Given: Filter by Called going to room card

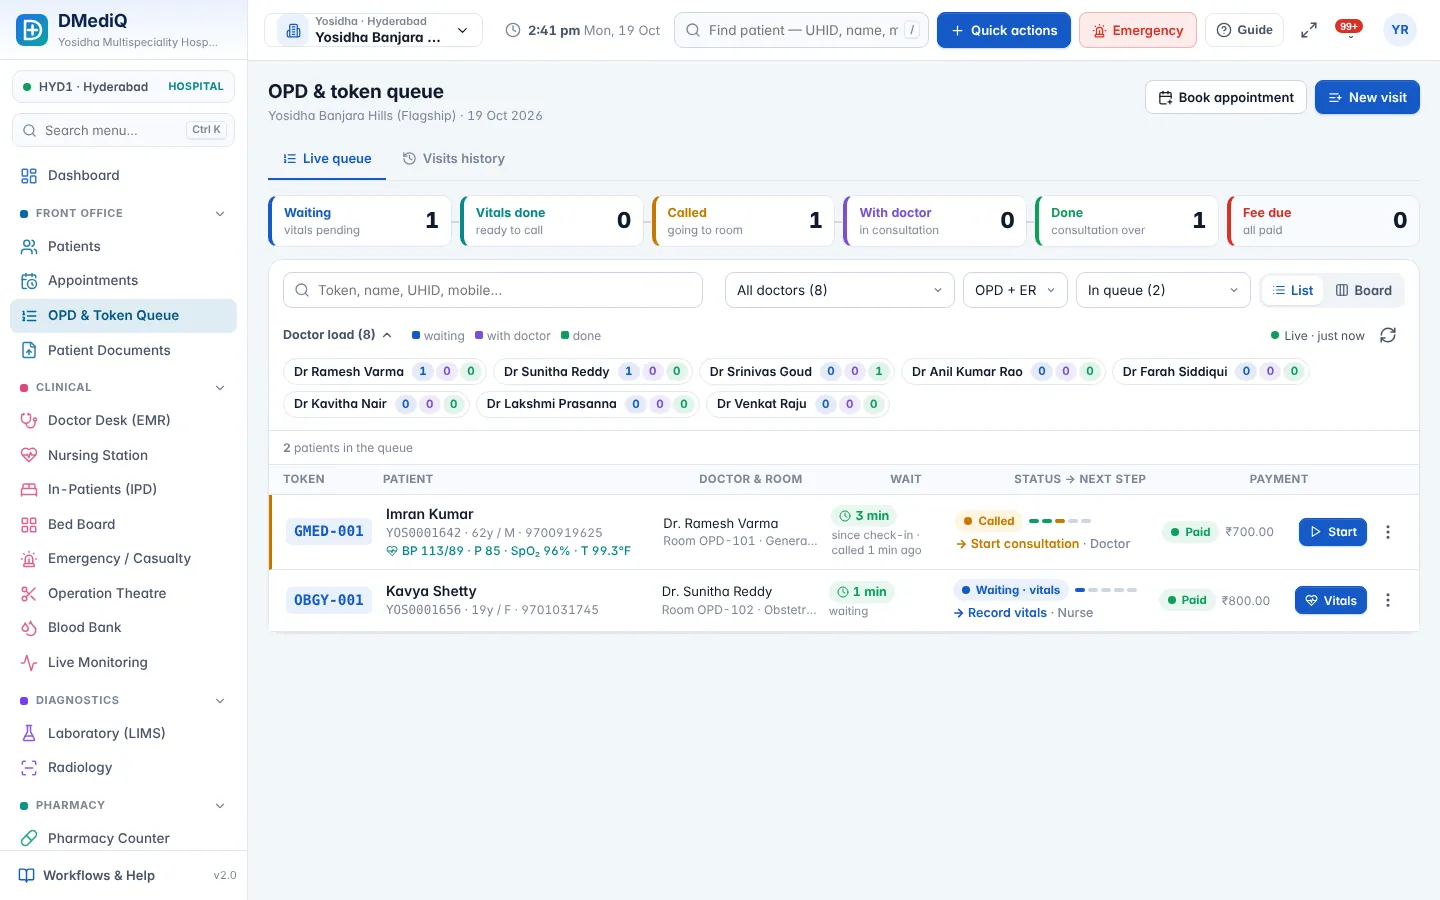Looking at the screenshot, I should (x=744, y=221).
